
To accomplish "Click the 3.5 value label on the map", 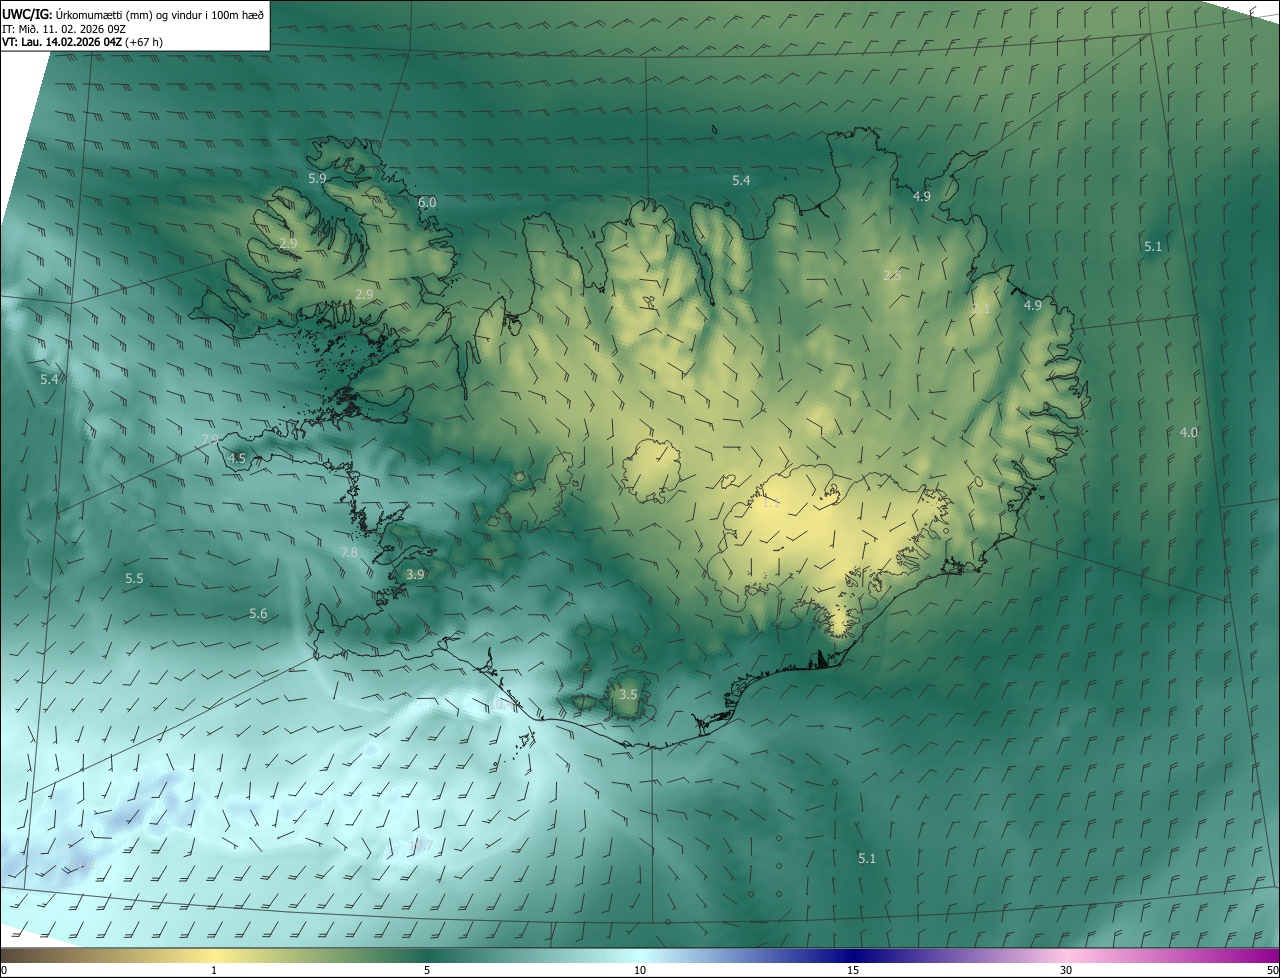I will click(x=628, y=694).
